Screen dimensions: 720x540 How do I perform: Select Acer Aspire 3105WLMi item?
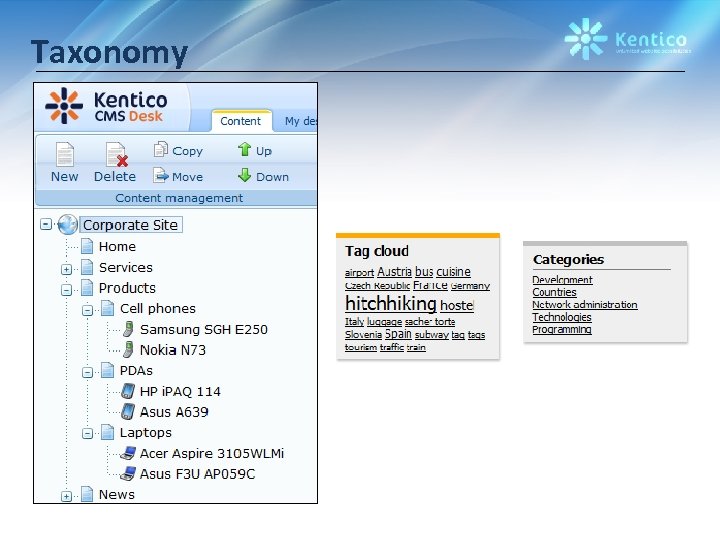click(x=212, y=453)
